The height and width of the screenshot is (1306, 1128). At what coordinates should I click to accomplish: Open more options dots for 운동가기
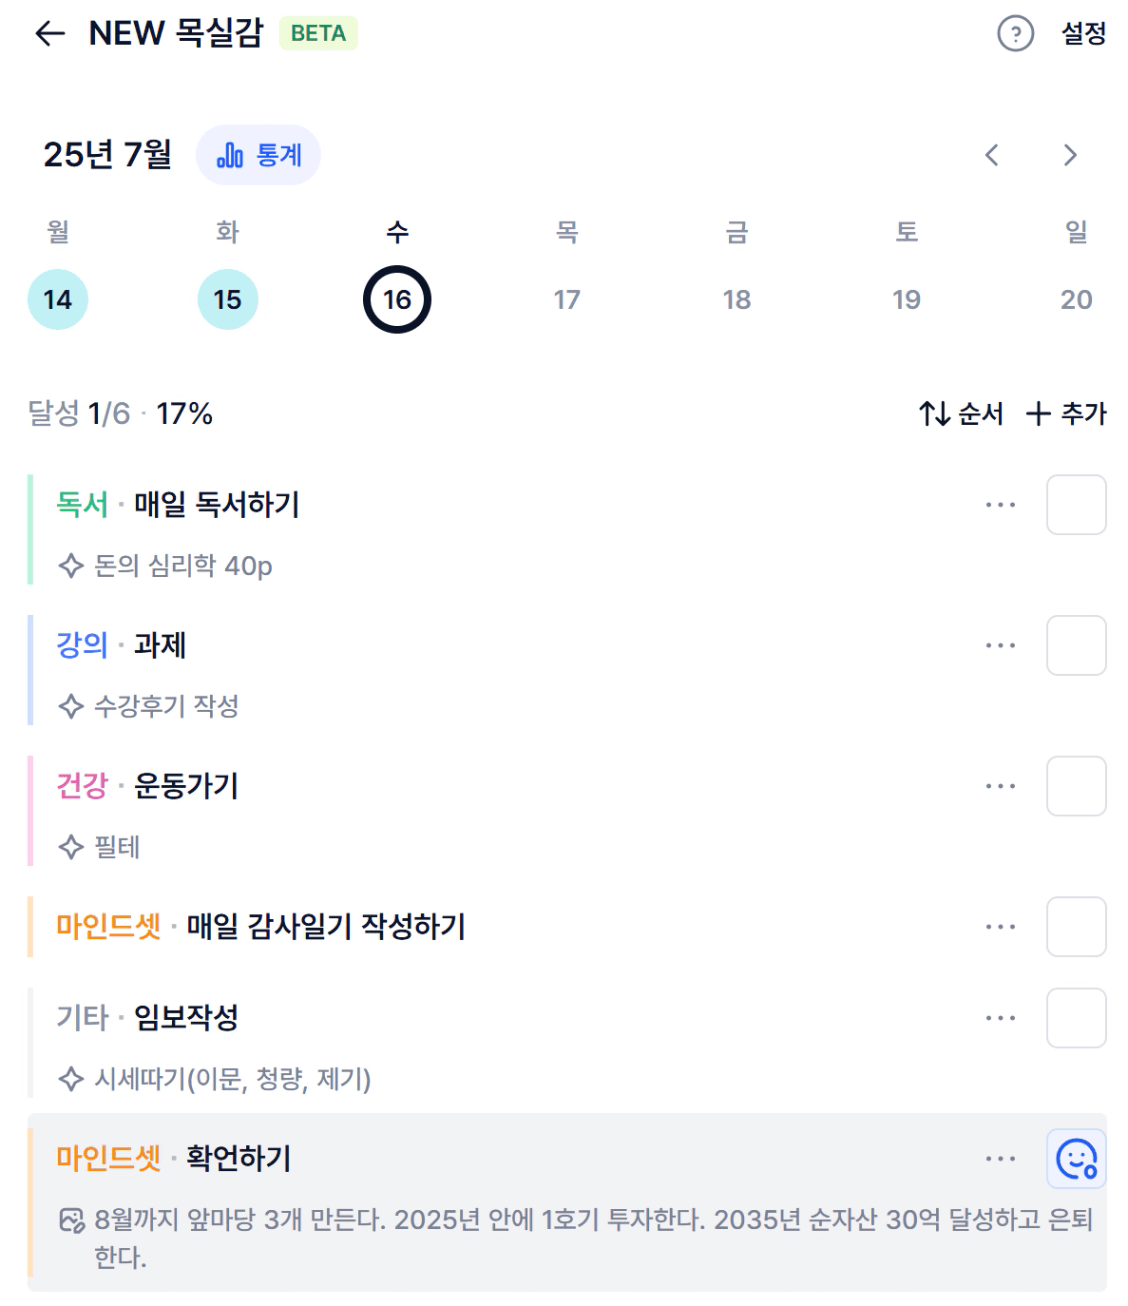click(1000, 786)
